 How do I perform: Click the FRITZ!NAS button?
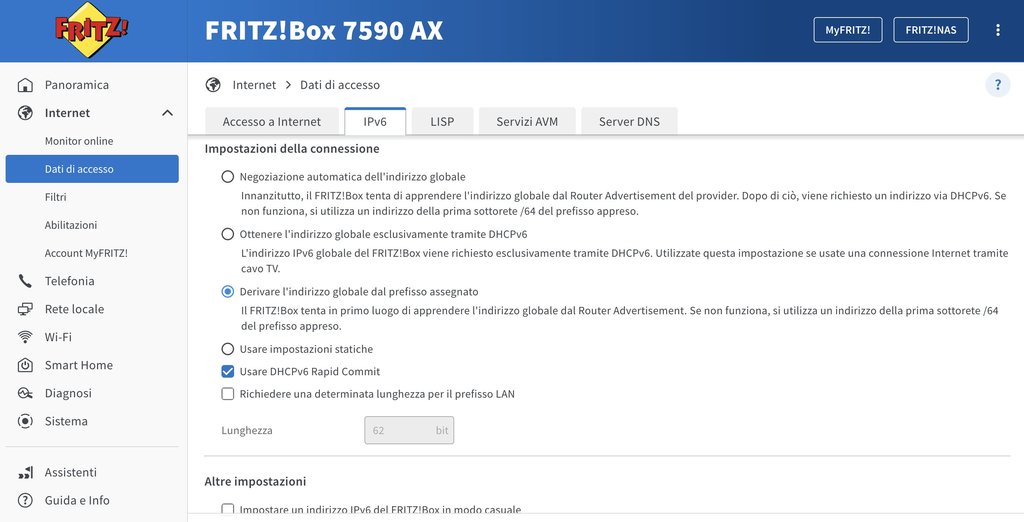pos(931,30)
